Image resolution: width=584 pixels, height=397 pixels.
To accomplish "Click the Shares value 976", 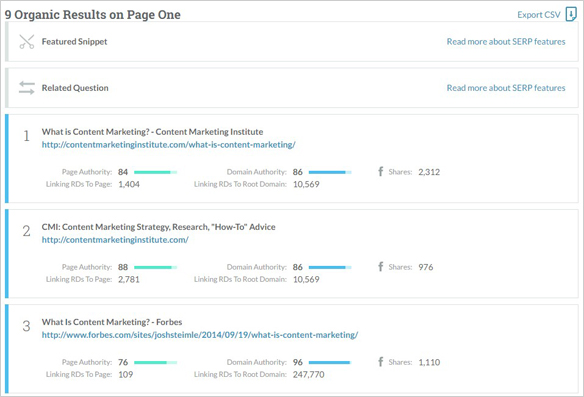I will [x=426, y=267].
